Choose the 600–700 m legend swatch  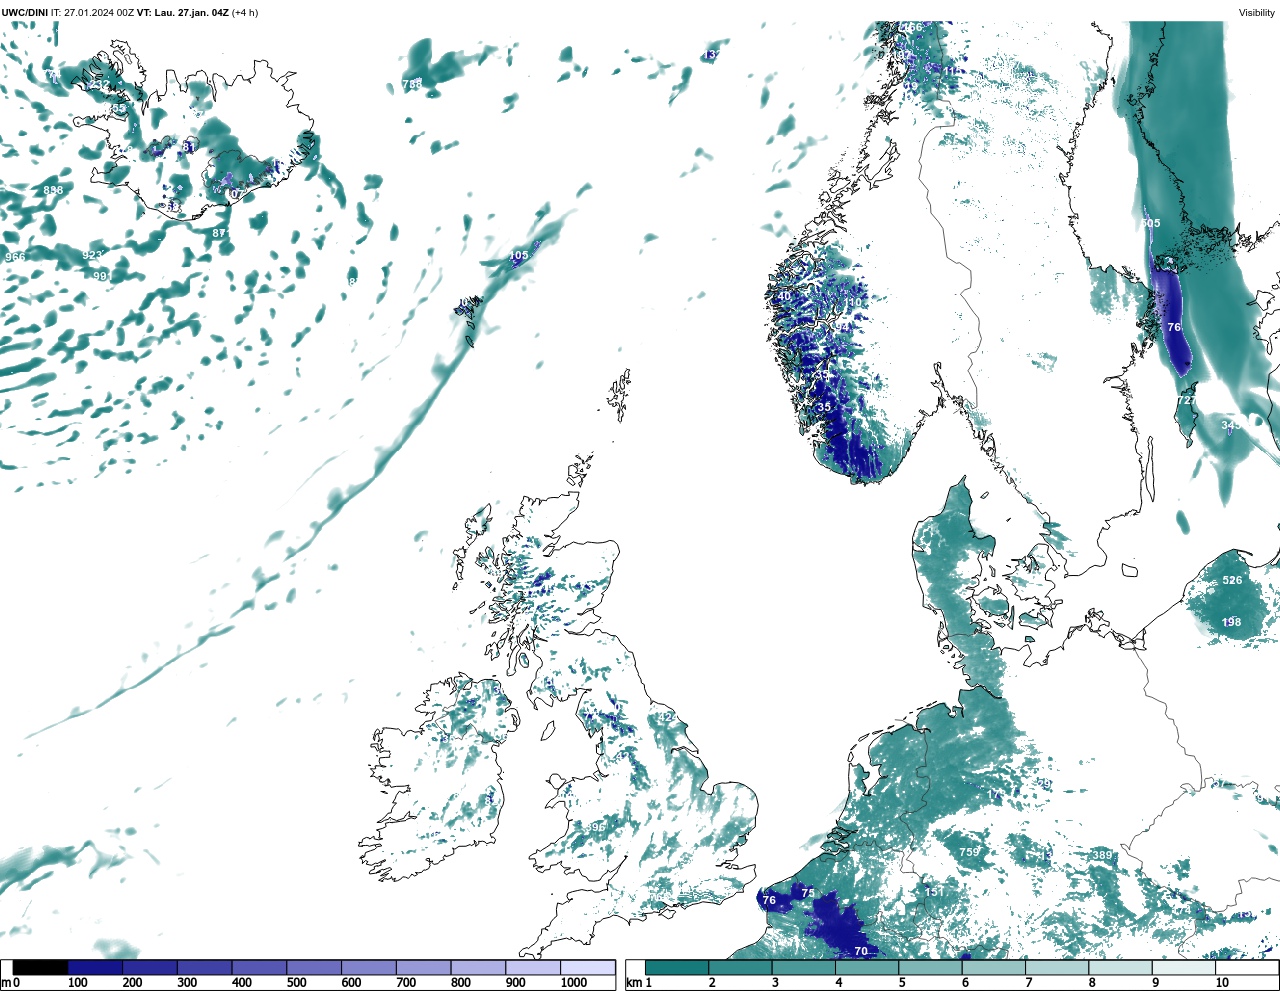[368, 967]
